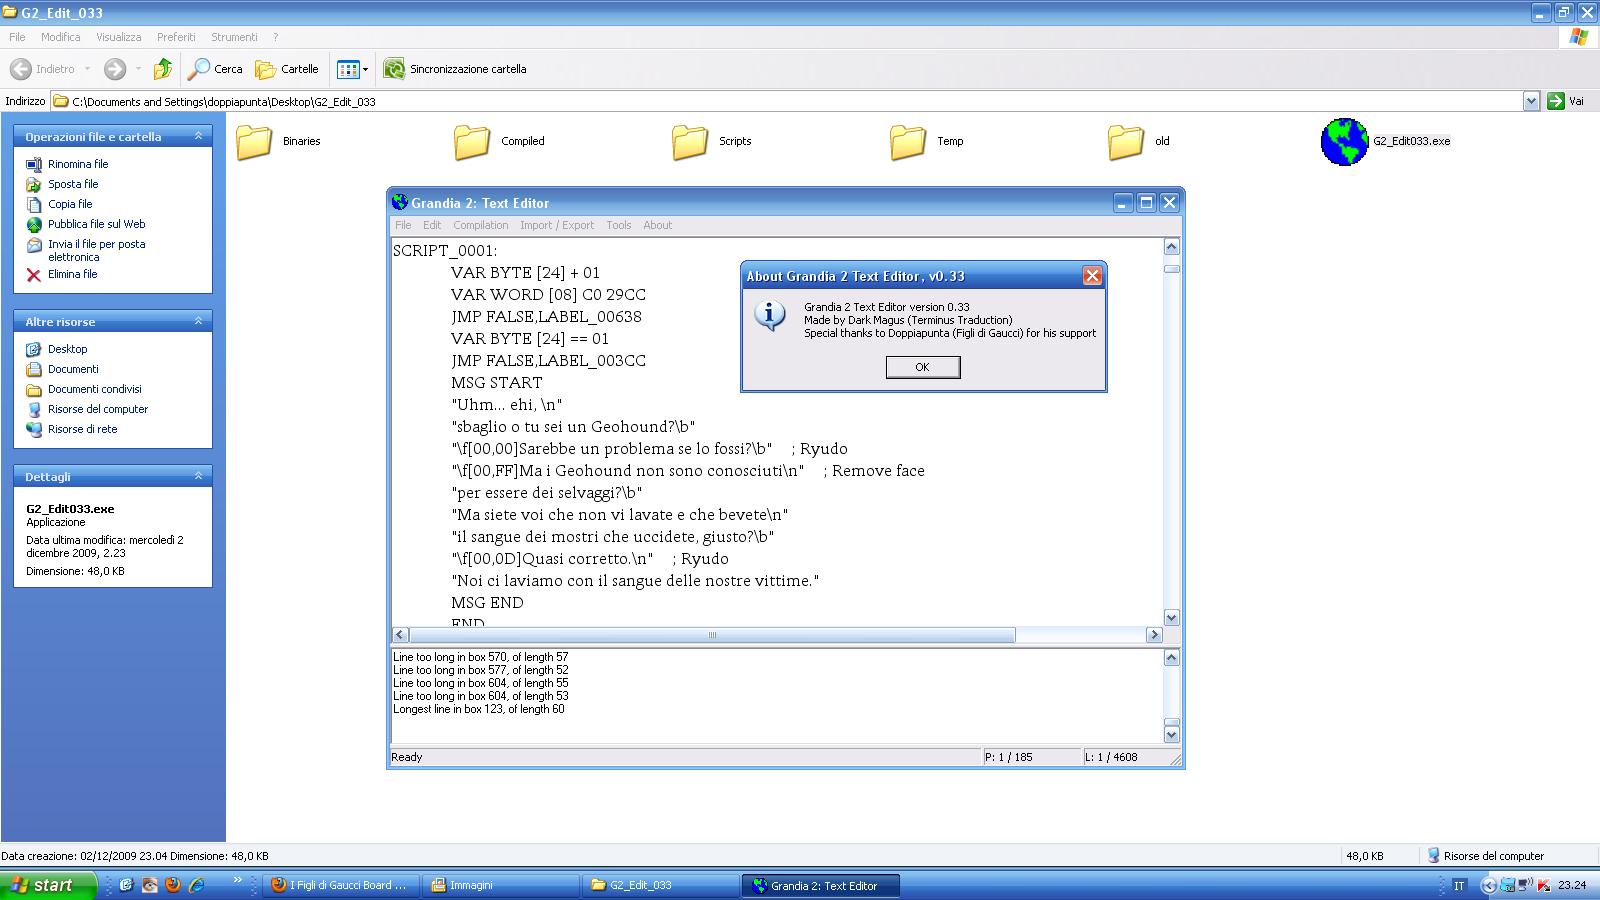Open the Modifica menu
Viewport: 1600px width, 900px height.
(60, 37)
